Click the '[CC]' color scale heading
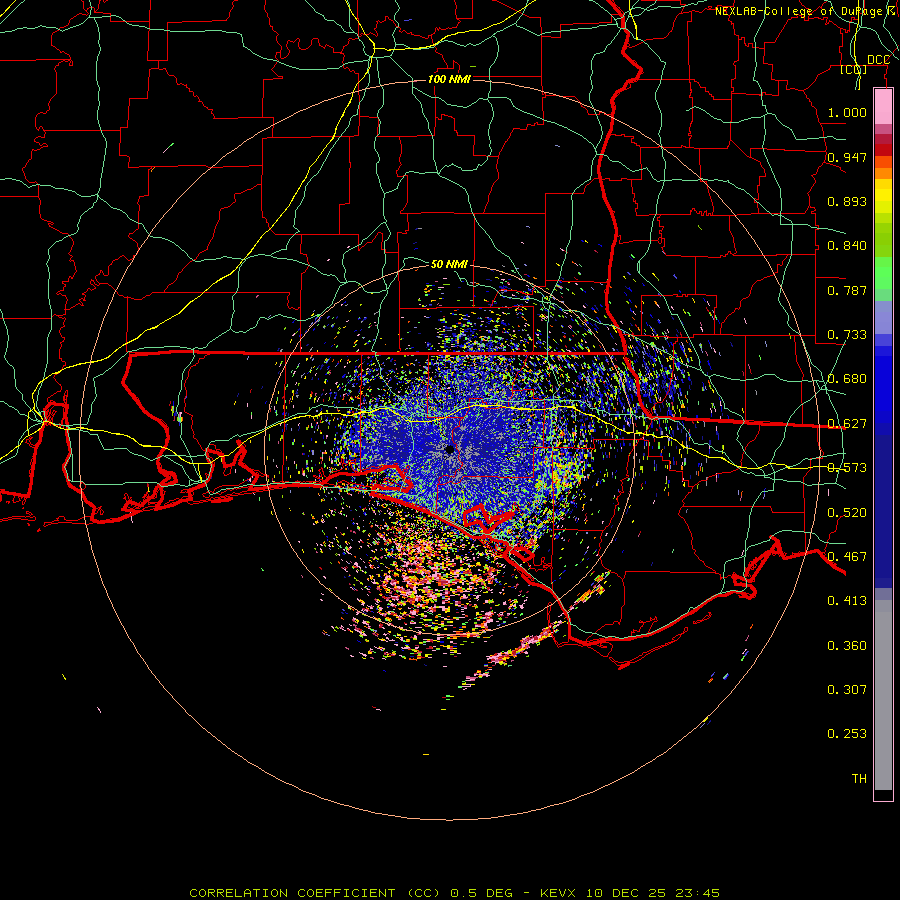This screenshot has width=900, height=900. coord(854,69)
